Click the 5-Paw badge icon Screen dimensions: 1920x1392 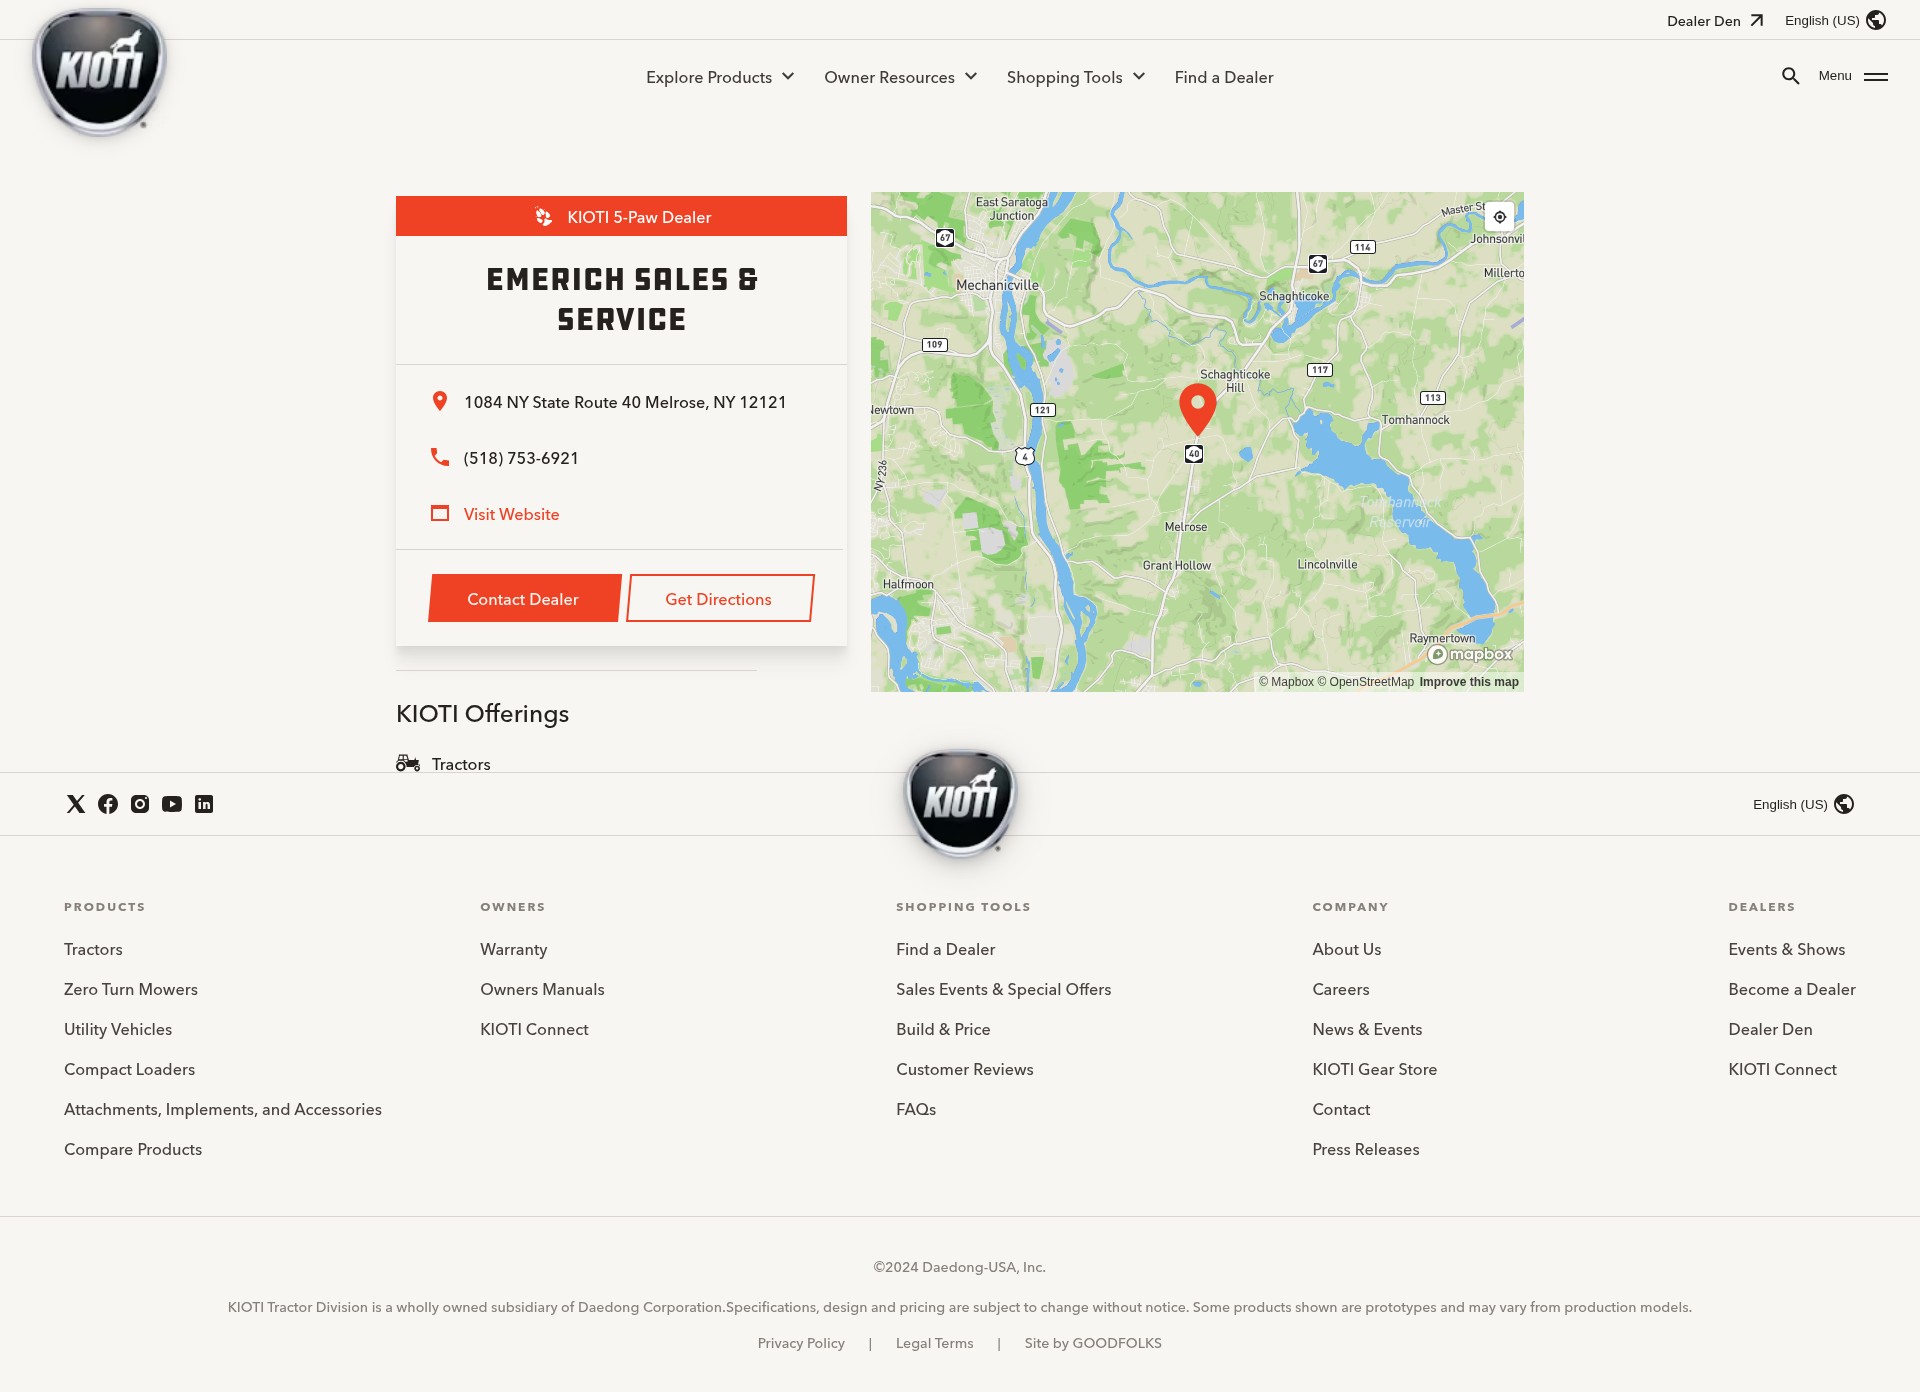pos(543,217)
